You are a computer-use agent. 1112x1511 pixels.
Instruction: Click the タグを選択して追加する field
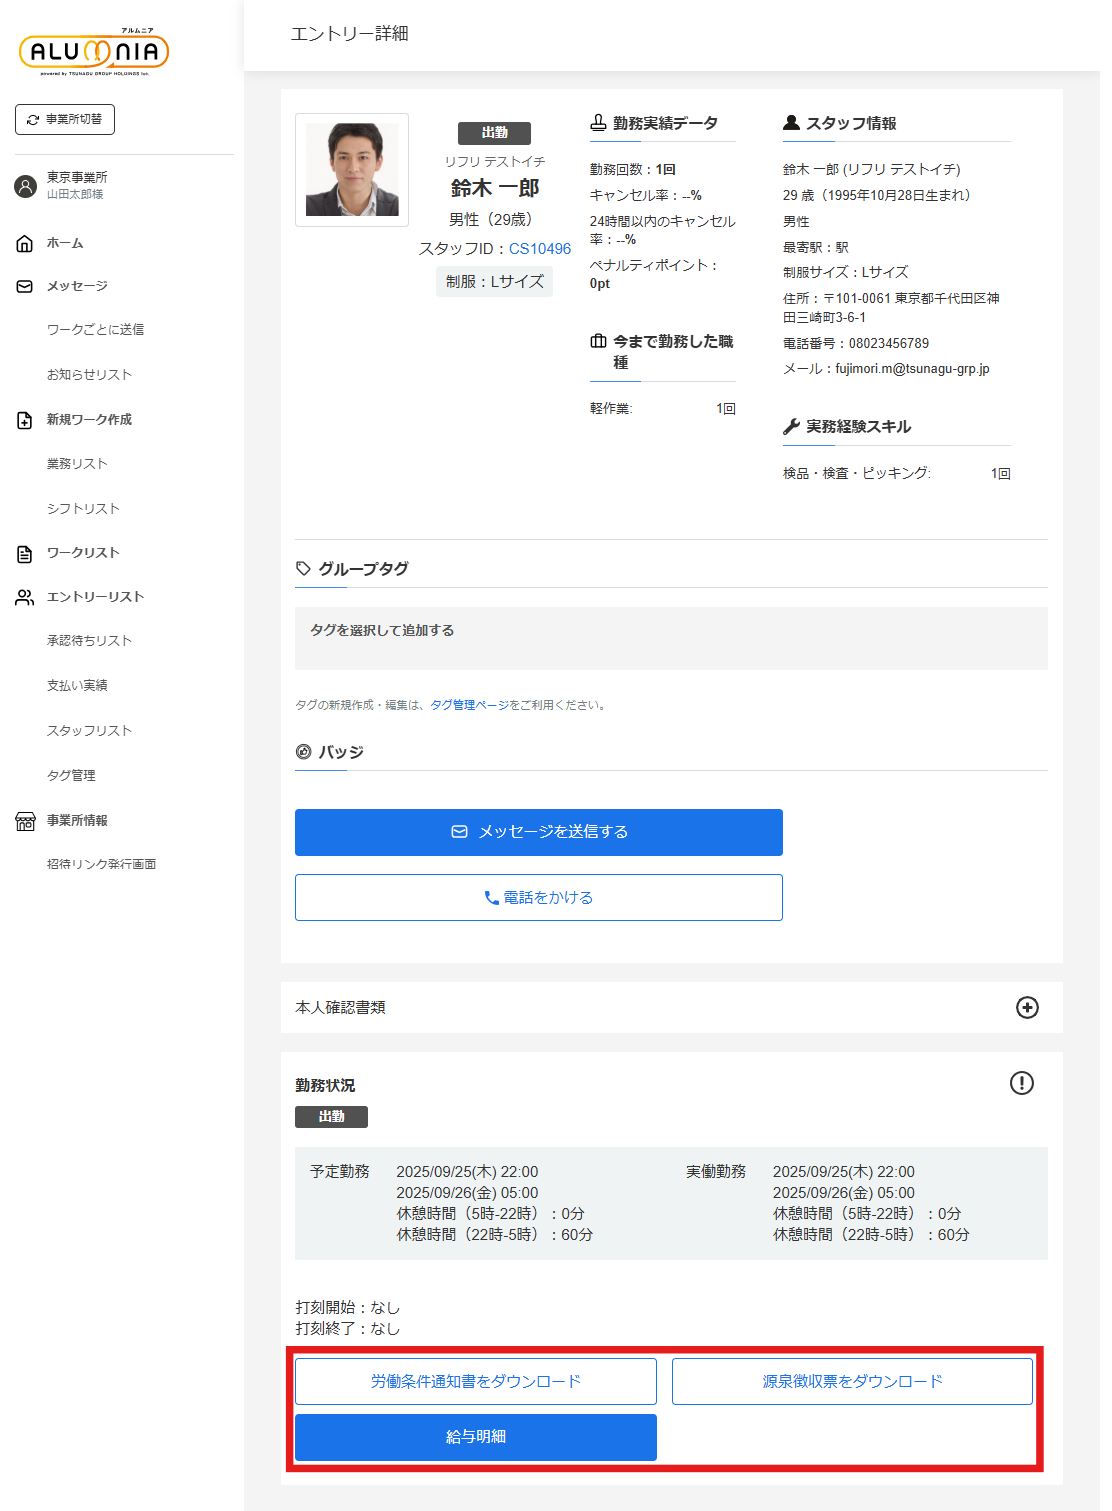671,638
